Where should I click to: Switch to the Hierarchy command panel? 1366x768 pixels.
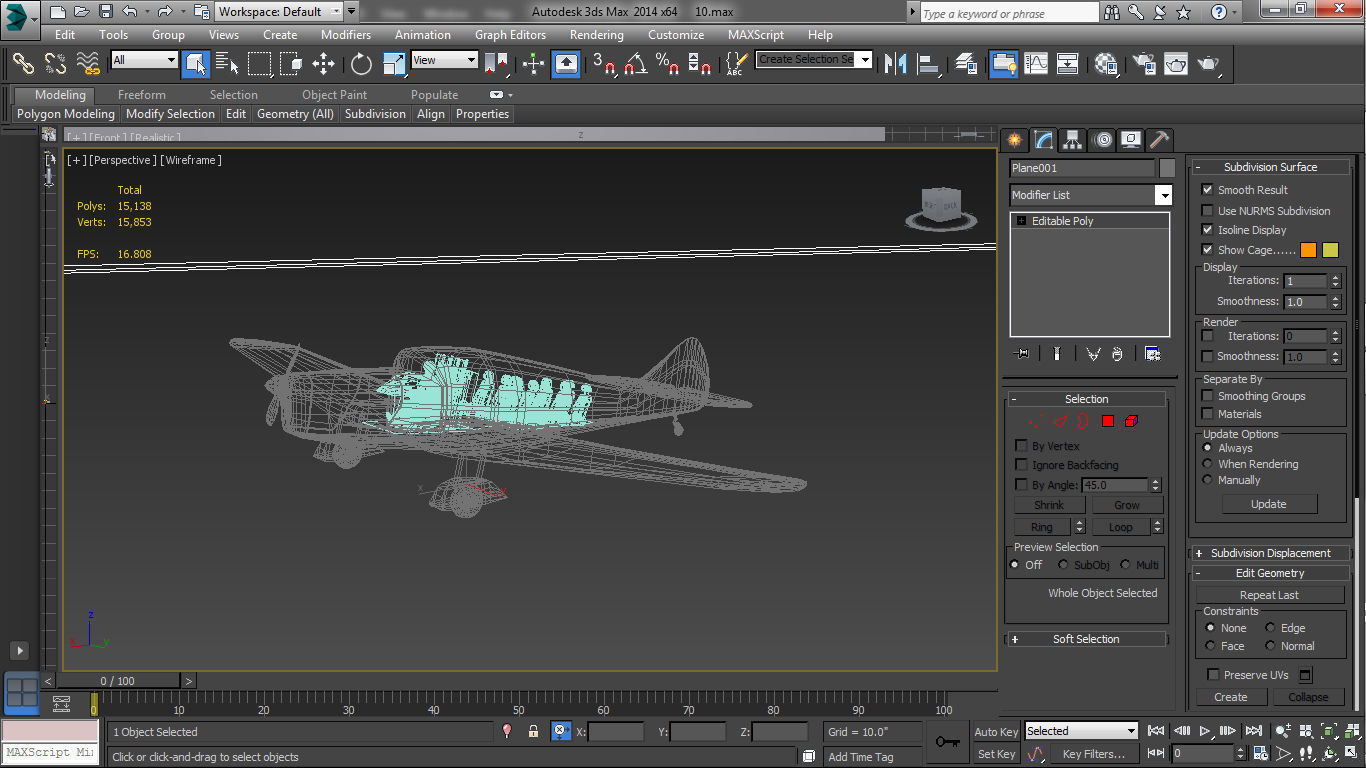tap(1072, 140)
